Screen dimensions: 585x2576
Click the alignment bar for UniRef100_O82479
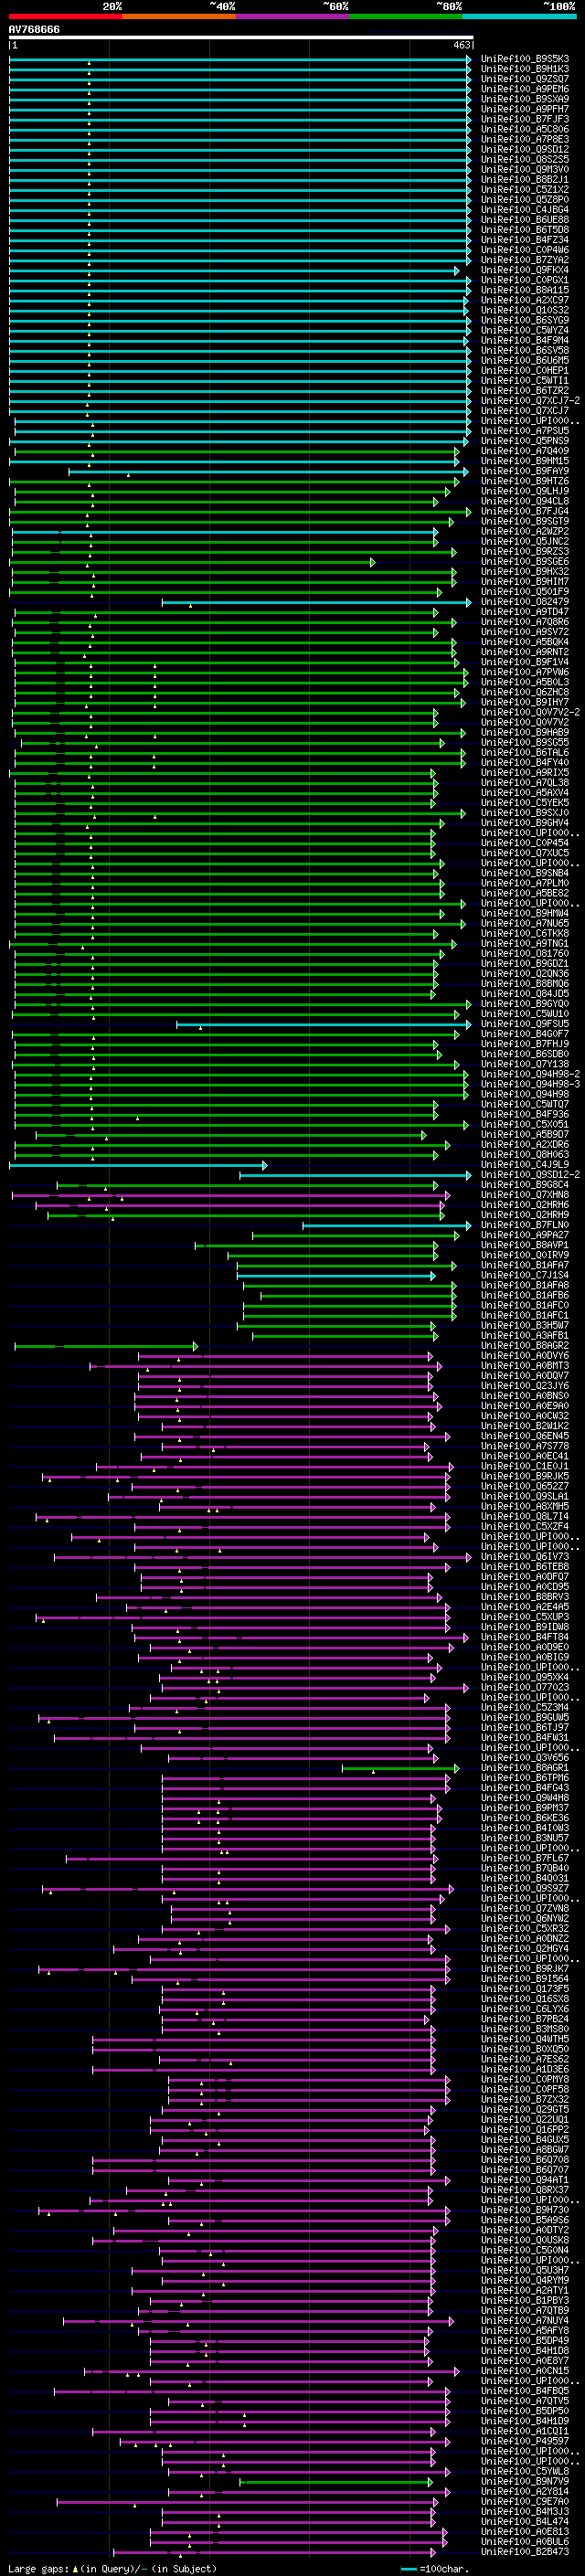point(316,602)
